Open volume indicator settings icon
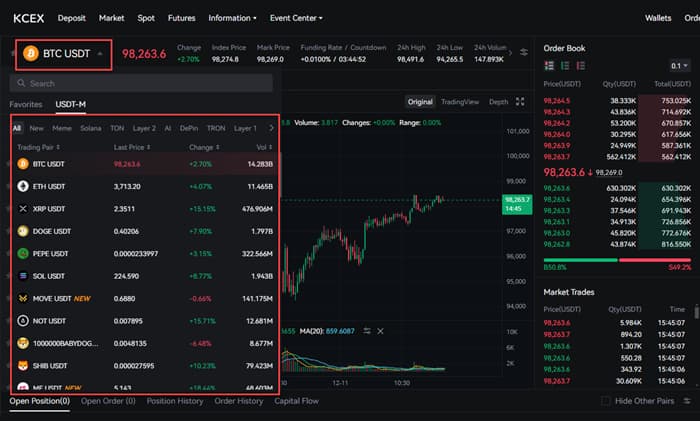The height and width of the screenshot is (422, 700). click(367, 331)
